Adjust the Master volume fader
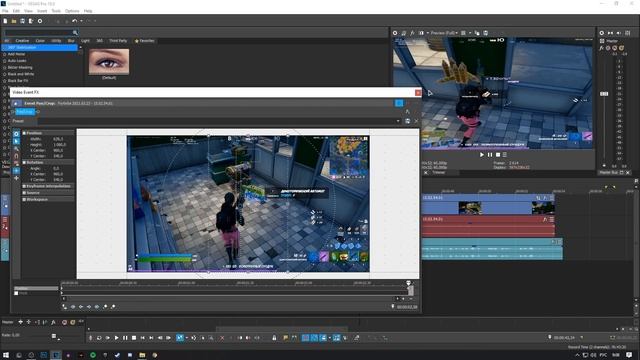The width and height of the screenshot is (640, 360). click(x=604, y=94)
